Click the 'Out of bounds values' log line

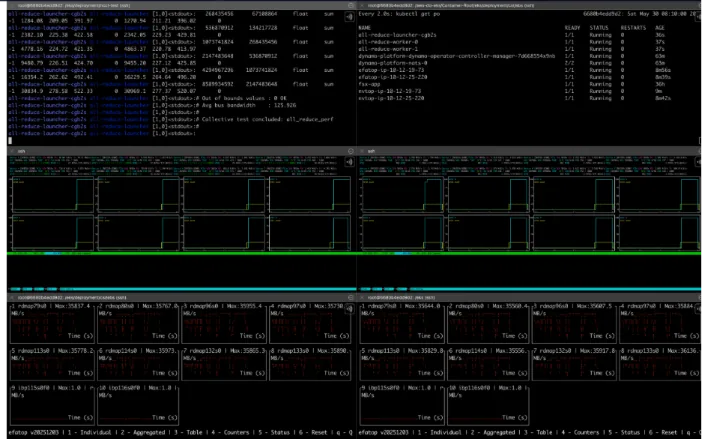244,98
